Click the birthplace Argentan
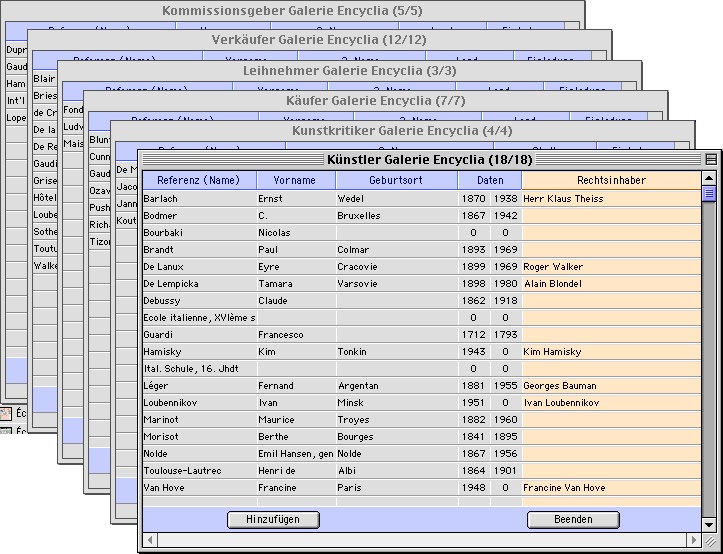723x554 pixels. click(x=358, y=386)
